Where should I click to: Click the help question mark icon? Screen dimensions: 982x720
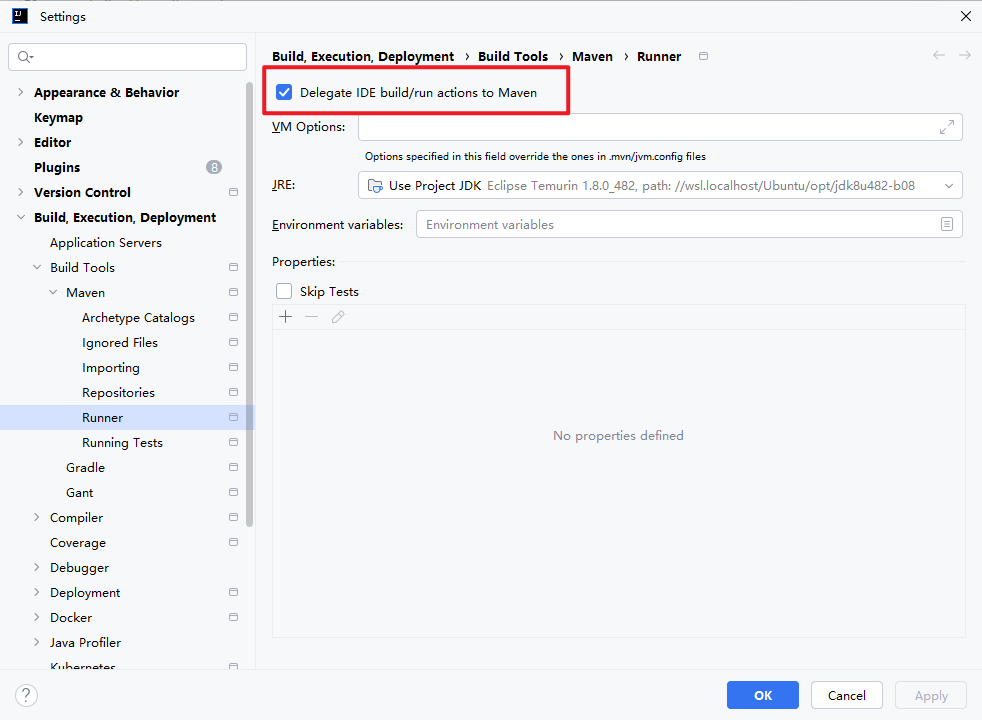(x=27, y=695)
